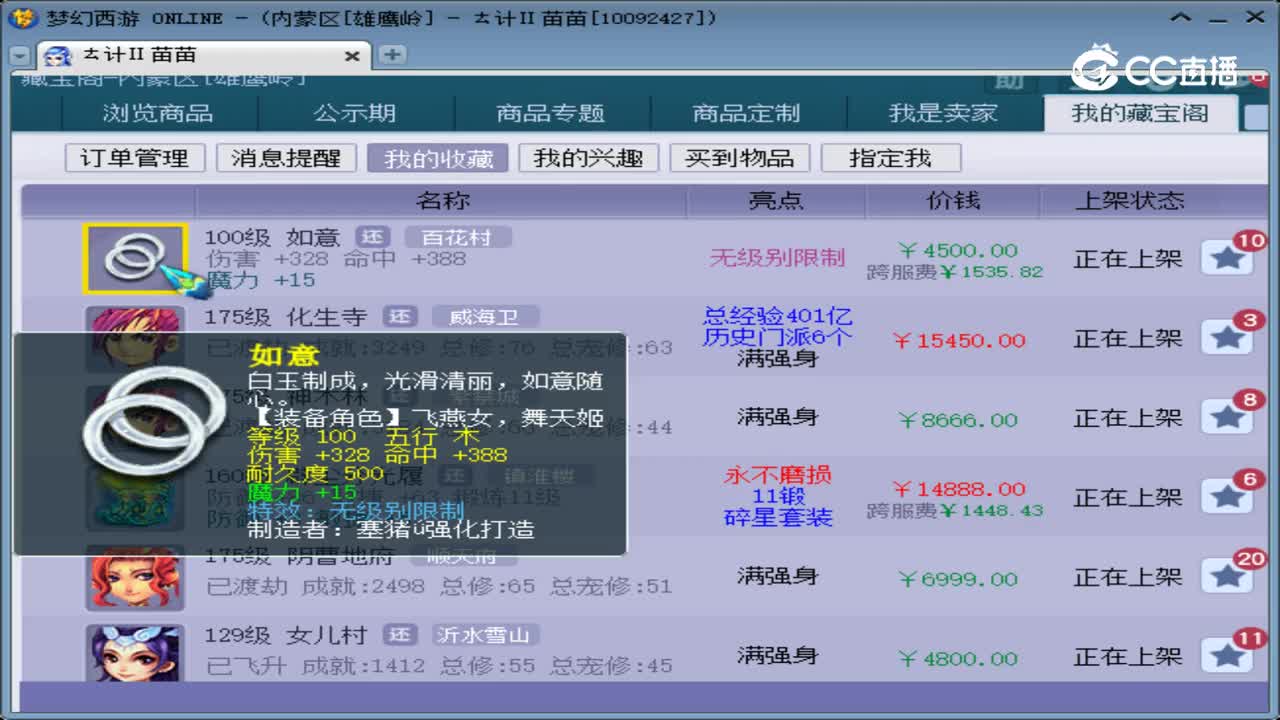Click the 碎星套装 highlight text
1280x720 pixels.
click(x=777, y=517)
